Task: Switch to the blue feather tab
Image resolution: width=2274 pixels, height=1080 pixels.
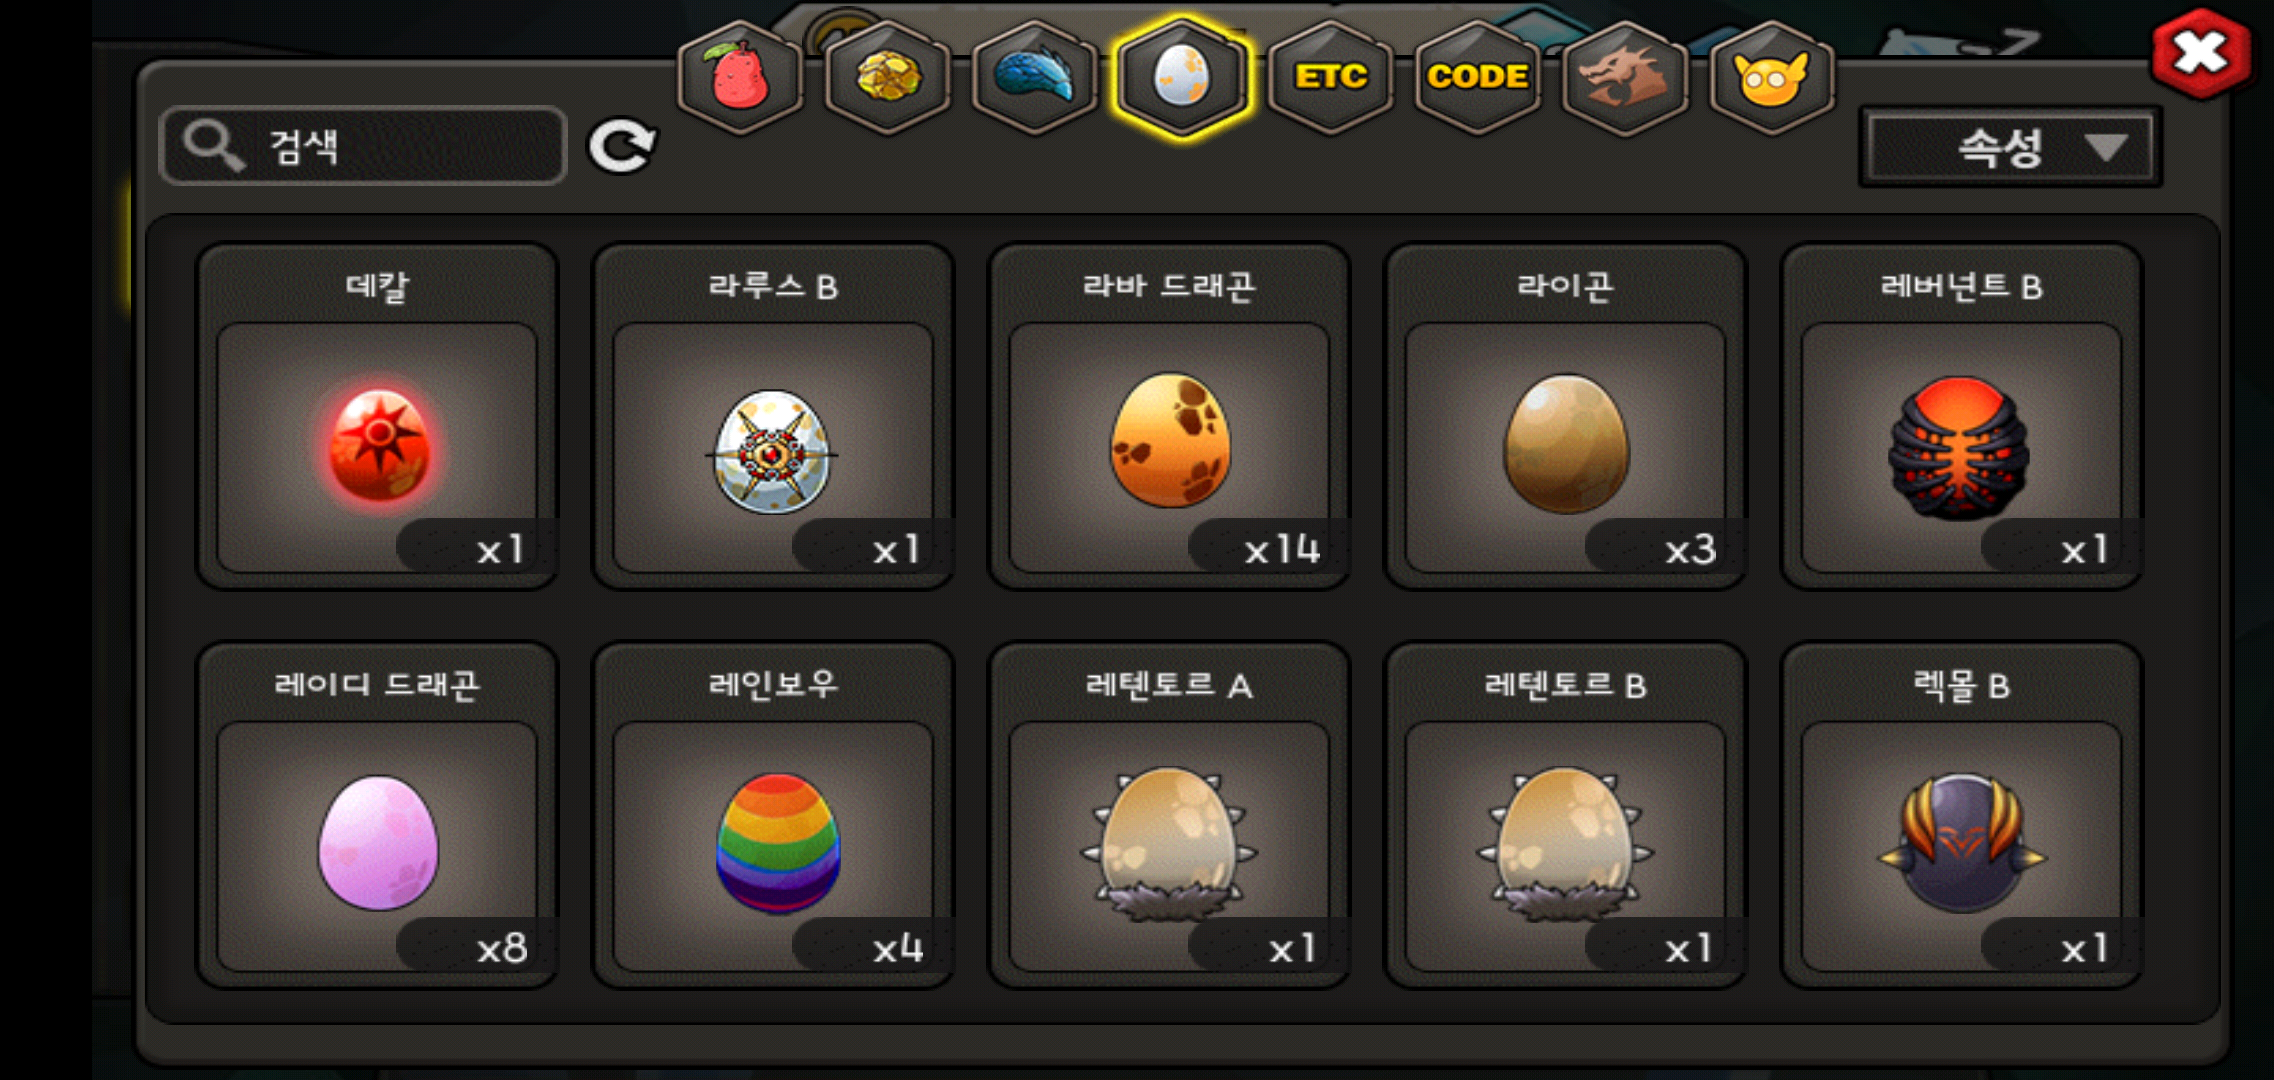Action: tap(1034, 77)
